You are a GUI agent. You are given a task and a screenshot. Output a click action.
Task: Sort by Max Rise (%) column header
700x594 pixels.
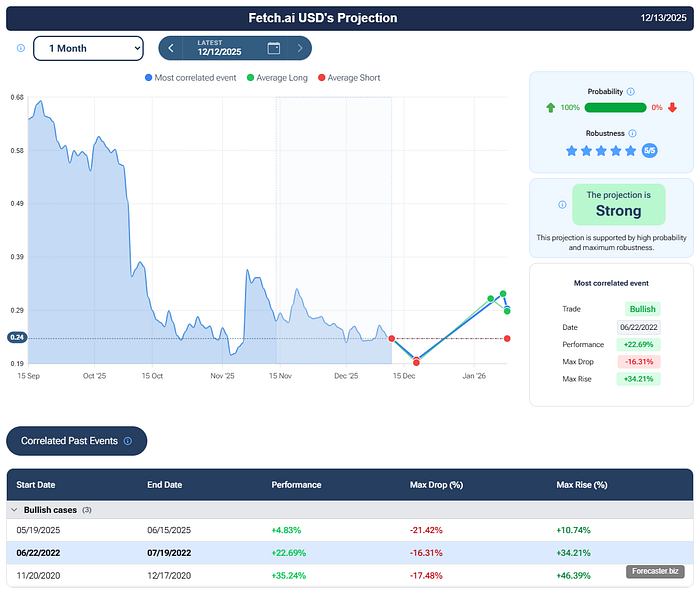[x=582, y=485]
